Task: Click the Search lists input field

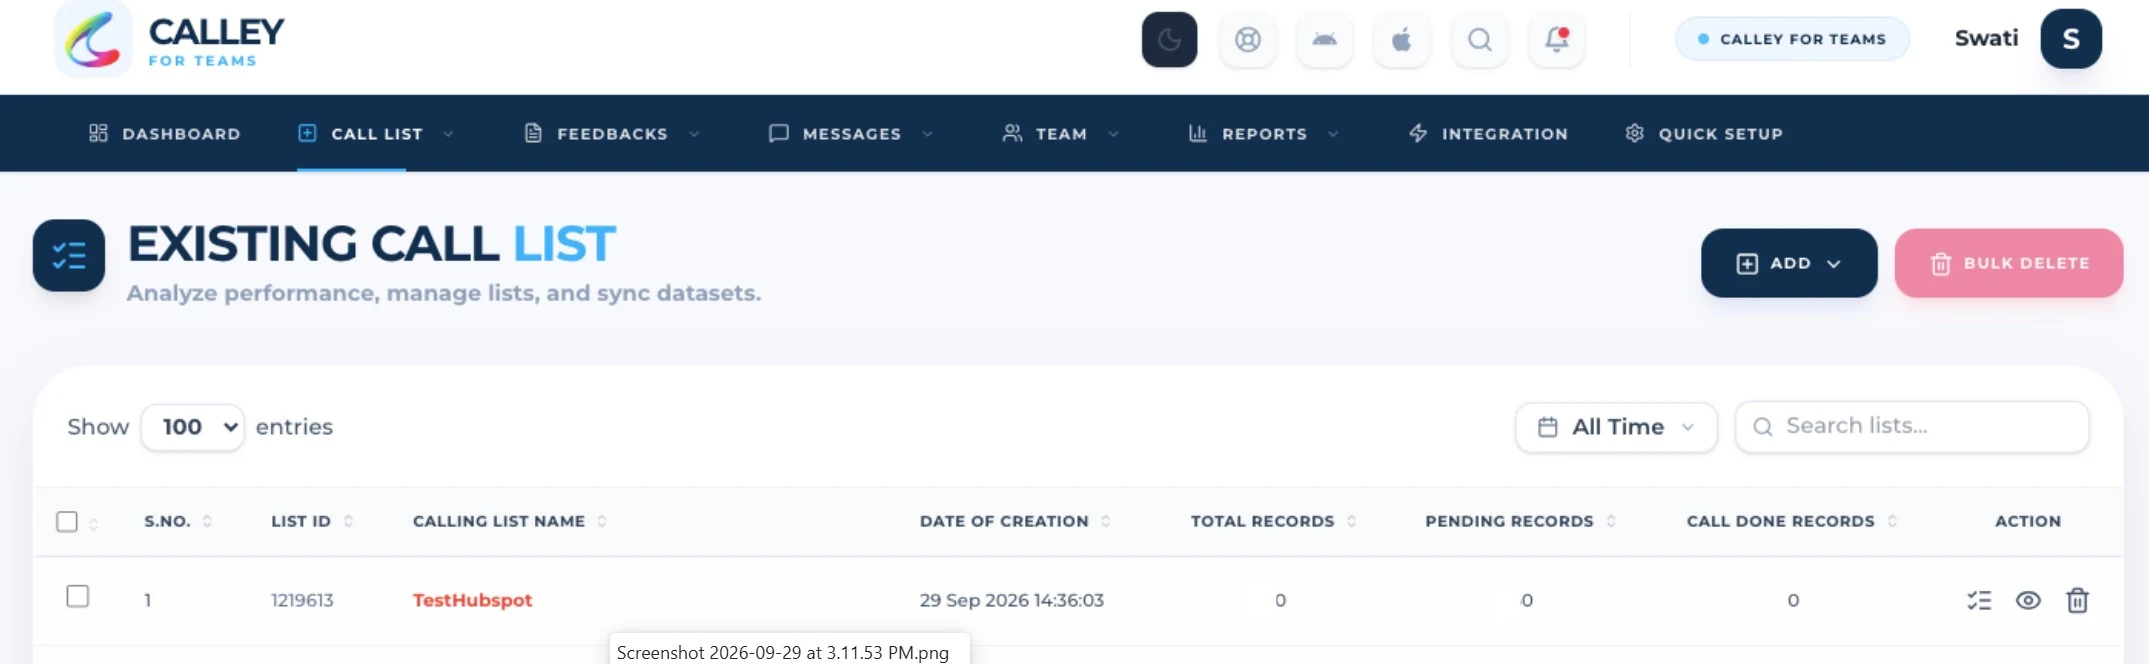Action: pyautogui.click(x=1912, y=427)
